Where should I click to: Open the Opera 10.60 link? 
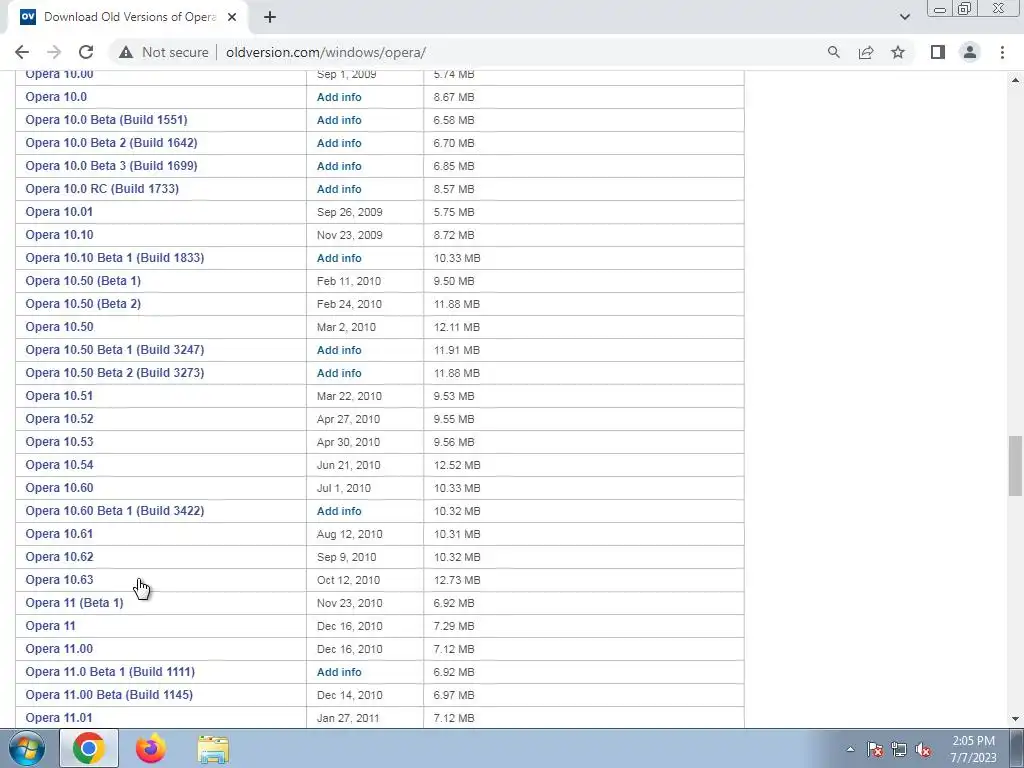click(59, 487)
